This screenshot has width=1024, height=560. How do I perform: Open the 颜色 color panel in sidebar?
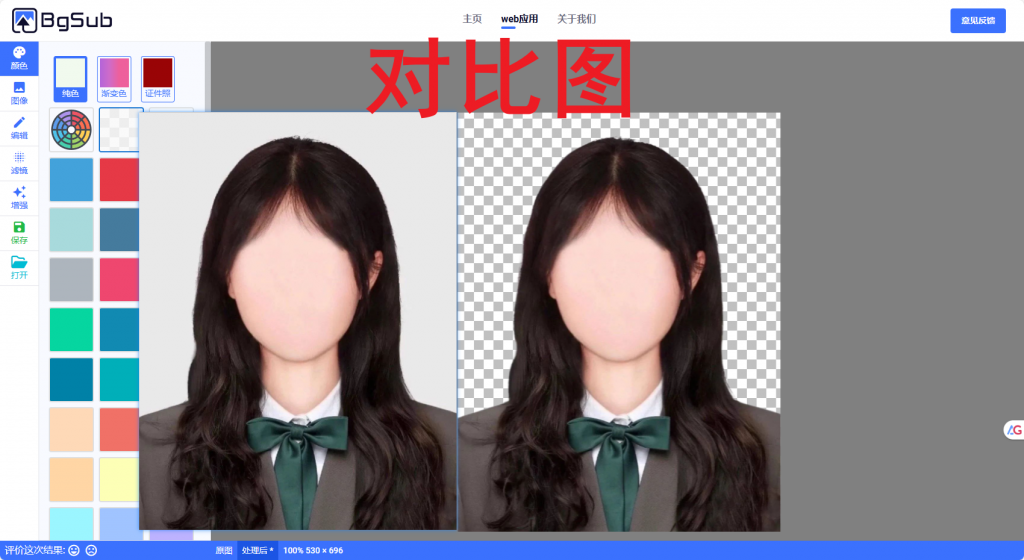(19, 58)
